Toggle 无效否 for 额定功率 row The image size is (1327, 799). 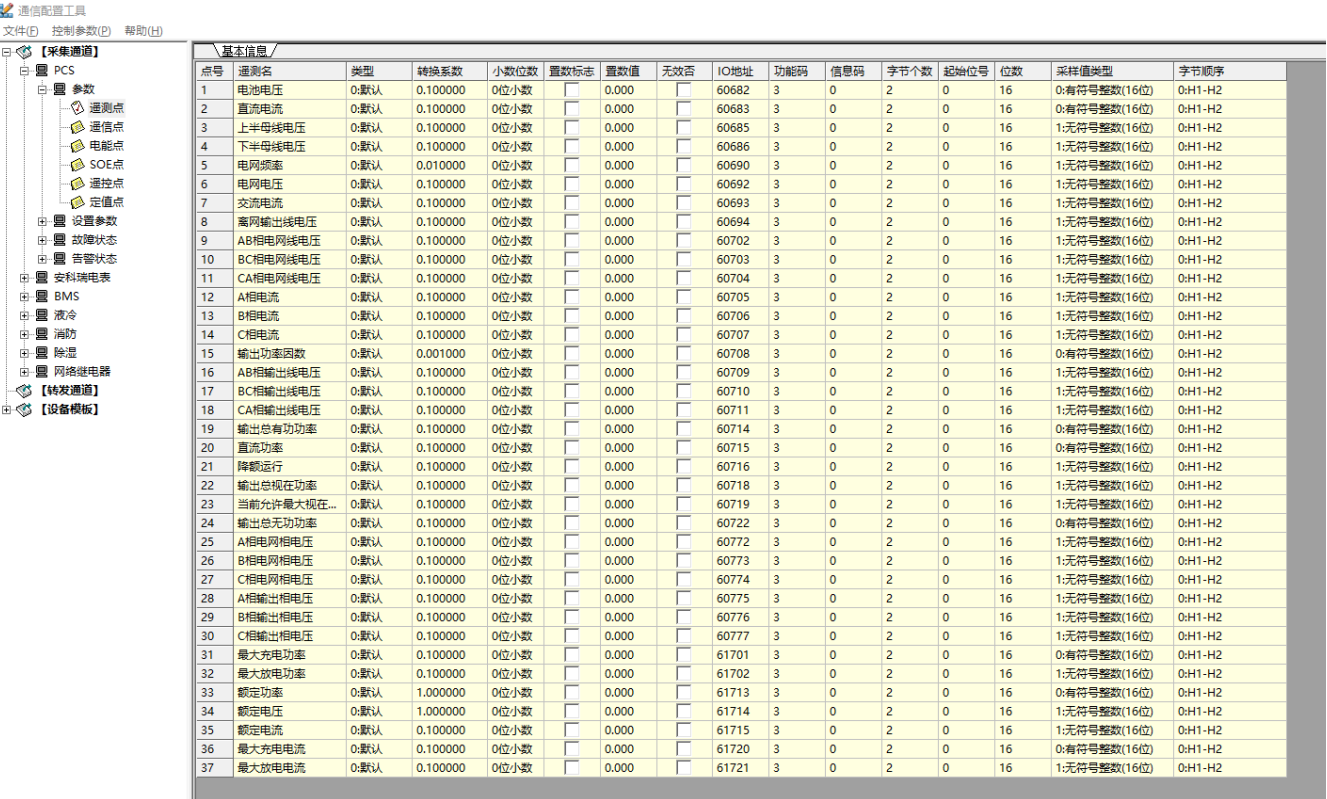point(684,692)
